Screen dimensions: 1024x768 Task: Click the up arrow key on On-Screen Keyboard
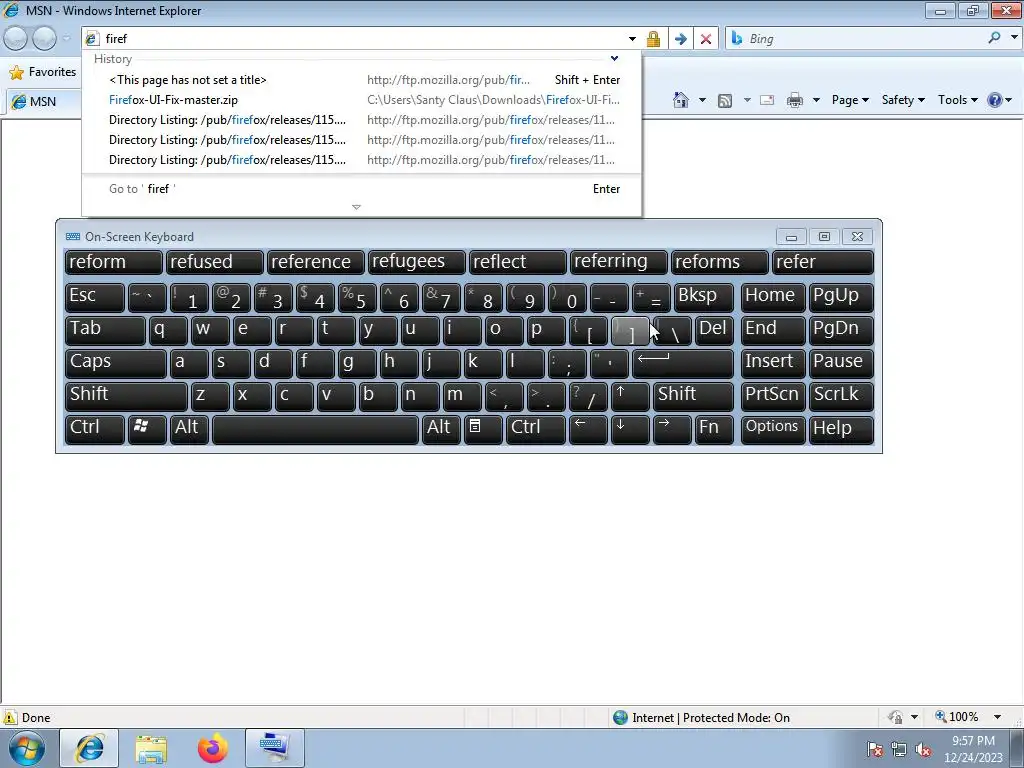[x=630, y=396]
